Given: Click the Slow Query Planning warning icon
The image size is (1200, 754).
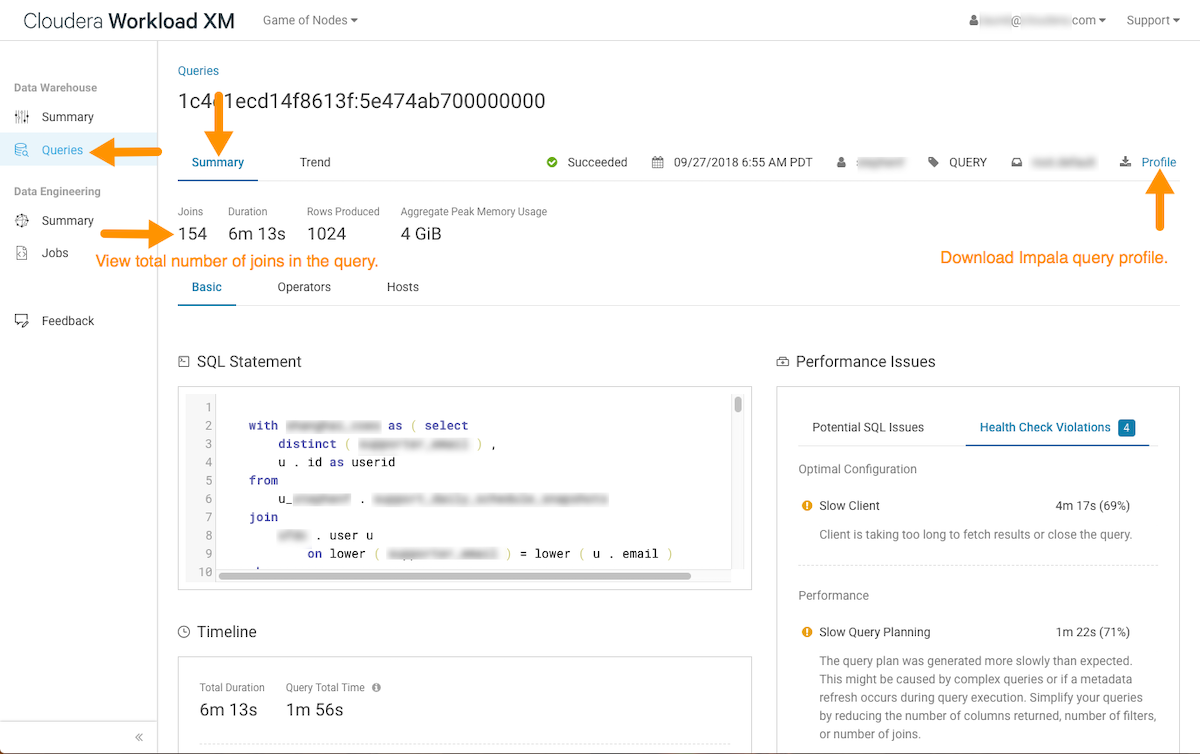Looking at the screenshot, I should coord(807,632).
